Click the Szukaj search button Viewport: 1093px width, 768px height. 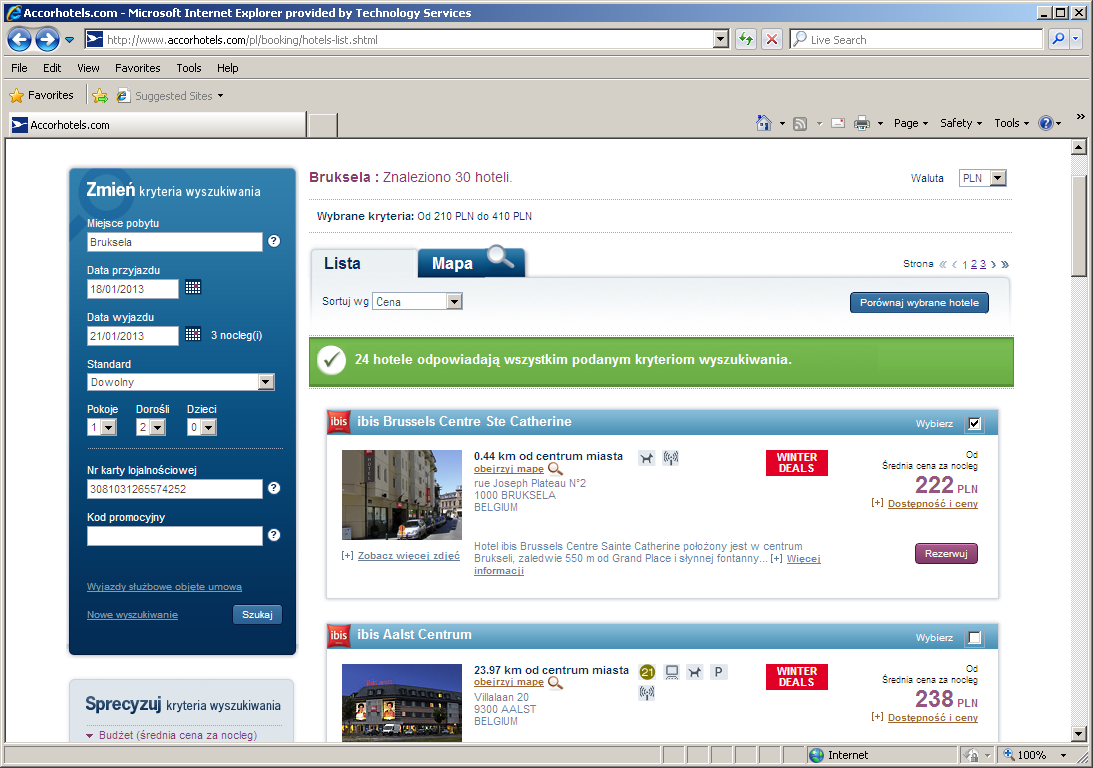pyautogui.click(x=257, y=614)
